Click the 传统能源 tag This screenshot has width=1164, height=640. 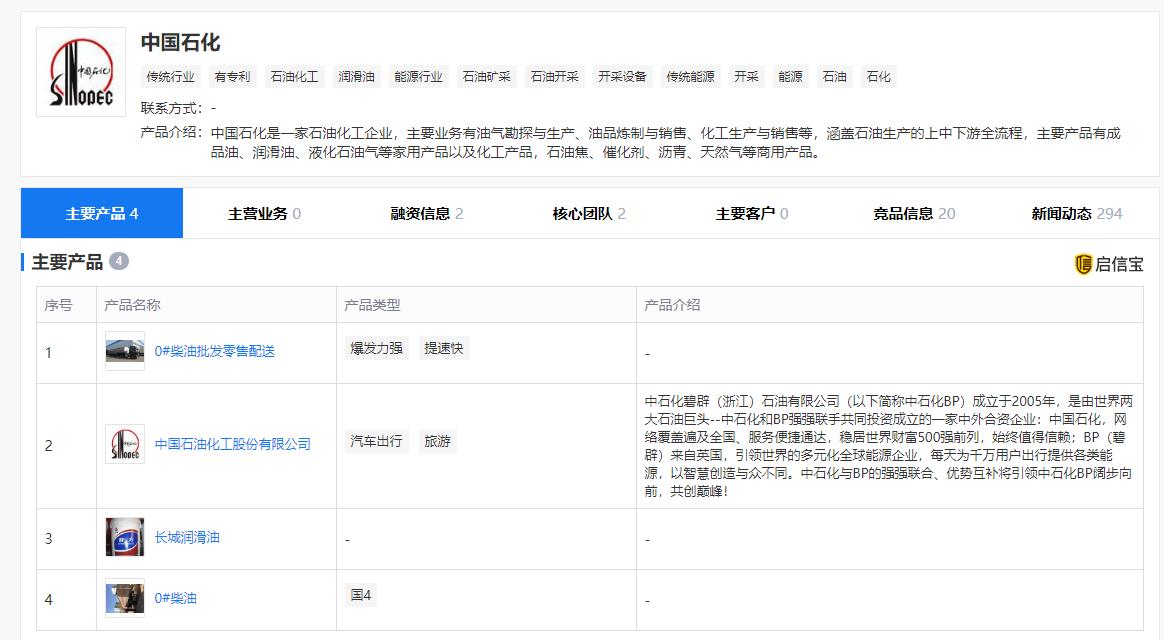point(690,76)
